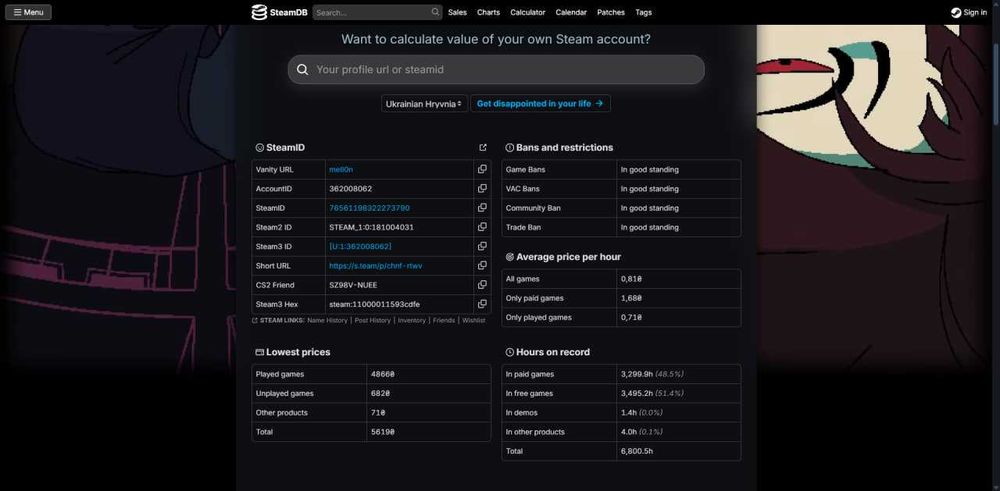This screenshot has height=491, width=1000.
Task: Click the Unplayed games price value
Action: point(380,393)
